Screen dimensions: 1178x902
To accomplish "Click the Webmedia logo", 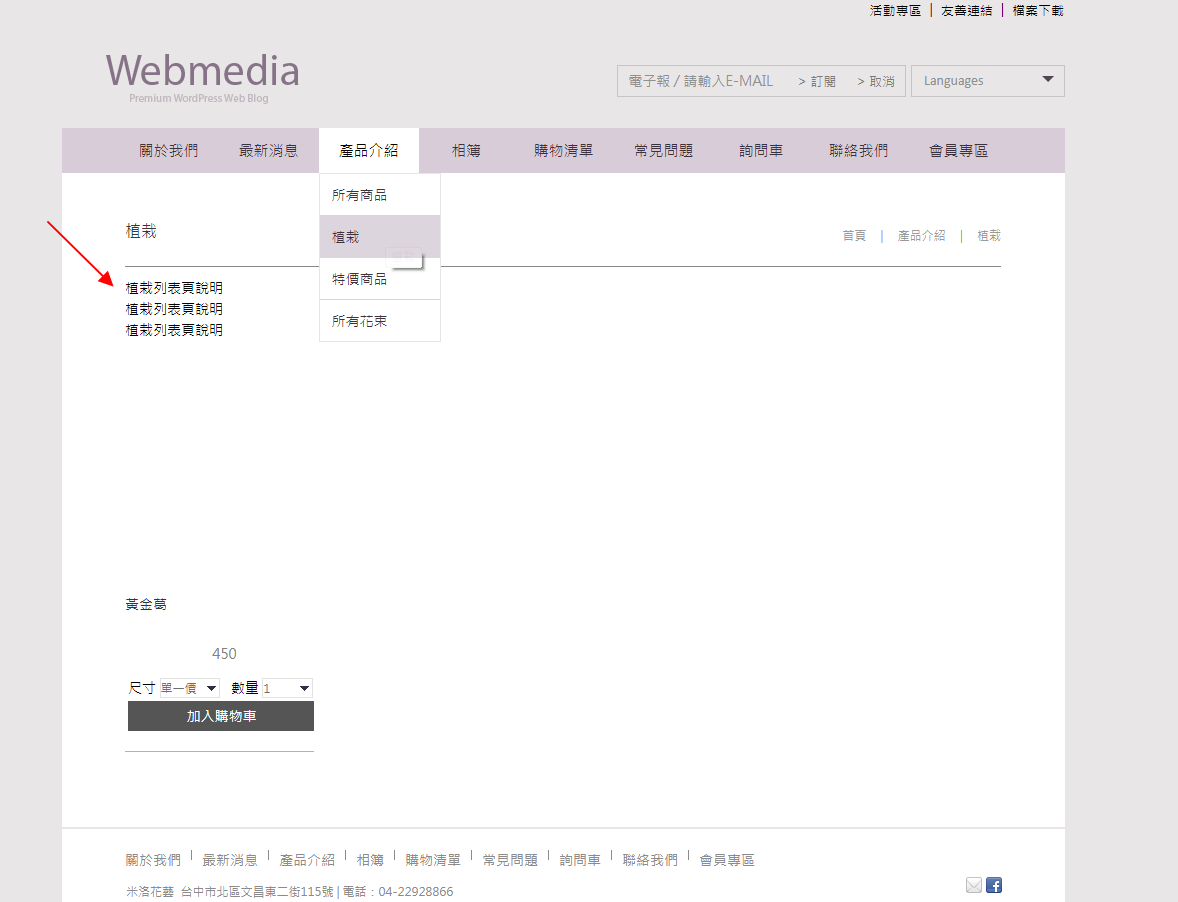I will (x=202, y=74).
